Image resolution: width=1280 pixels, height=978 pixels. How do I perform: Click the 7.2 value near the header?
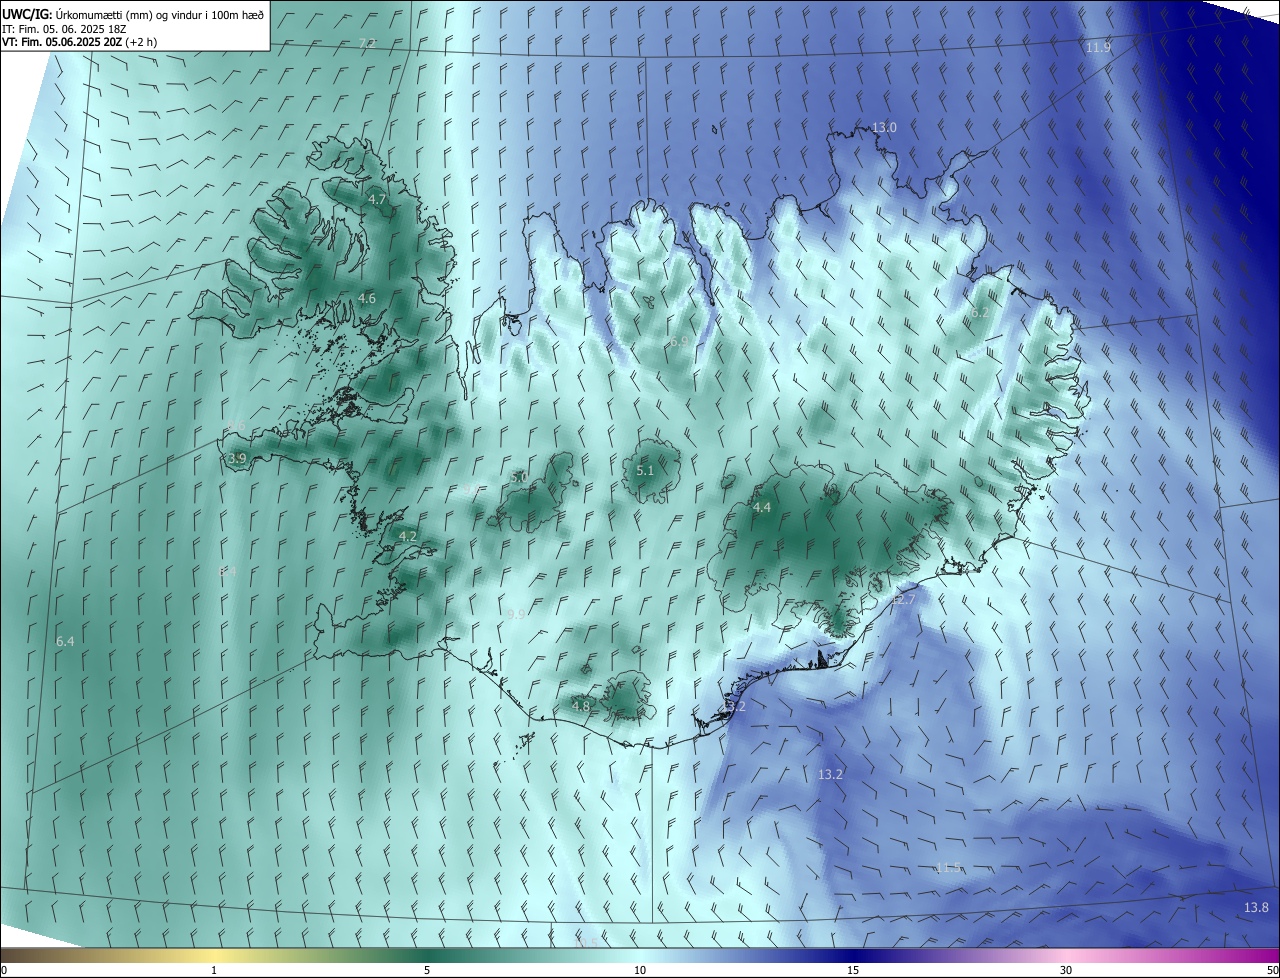click(367, 43)
